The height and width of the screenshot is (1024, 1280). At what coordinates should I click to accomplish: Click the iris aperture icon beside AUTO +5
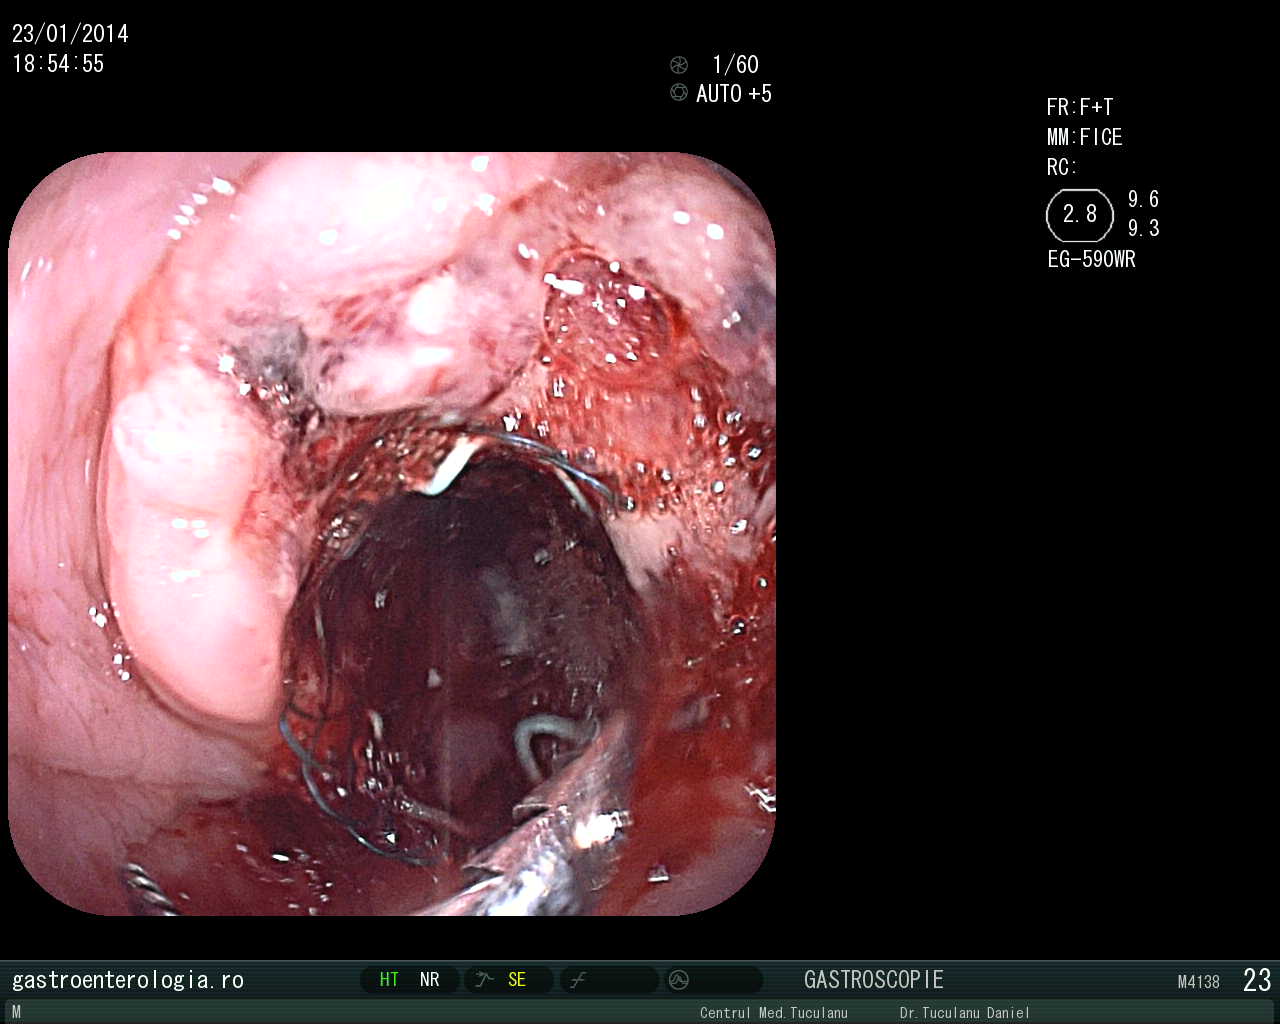tap(679, 93)
